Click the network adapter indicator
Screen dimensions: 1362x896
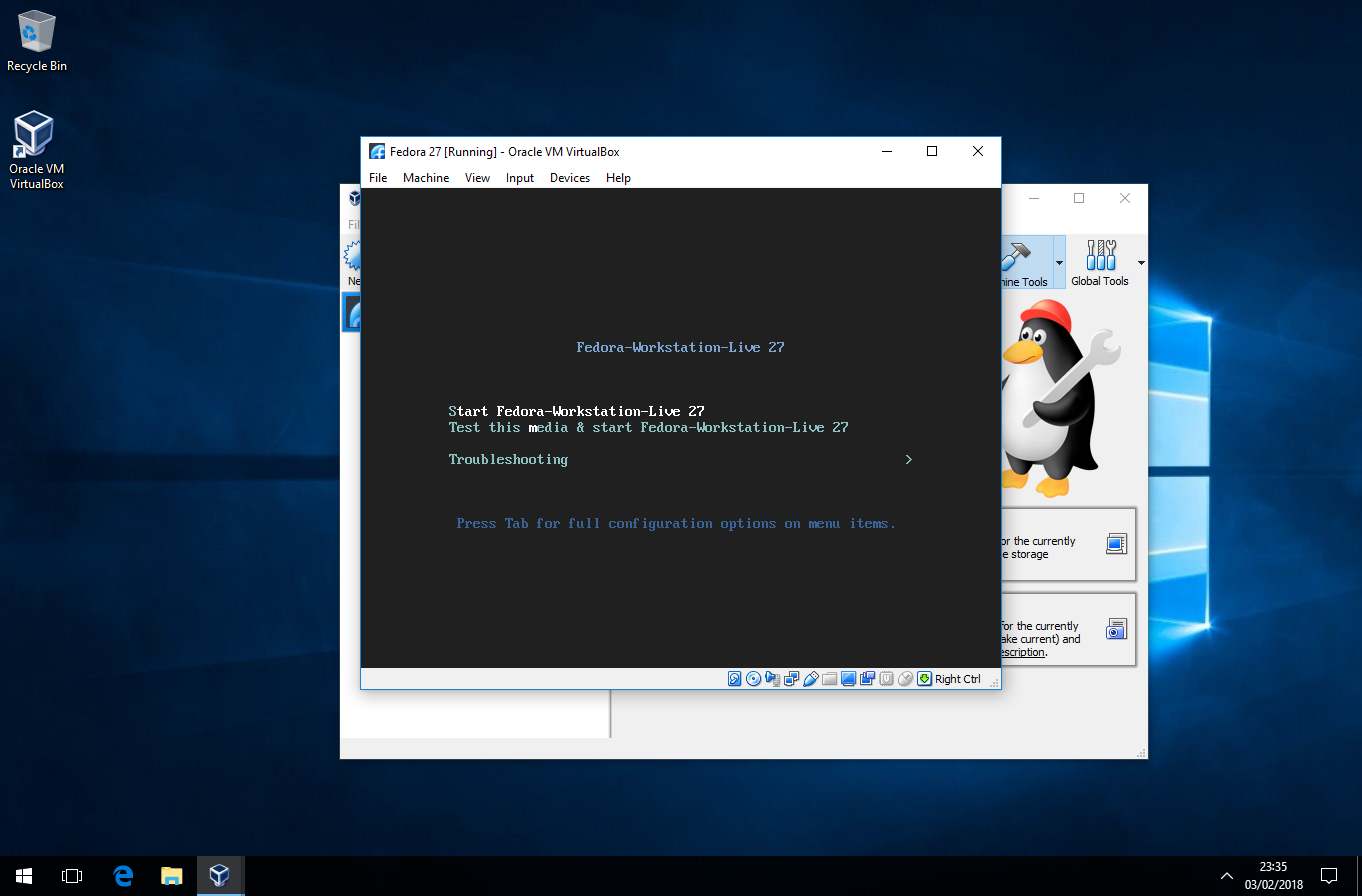[791, 679]
